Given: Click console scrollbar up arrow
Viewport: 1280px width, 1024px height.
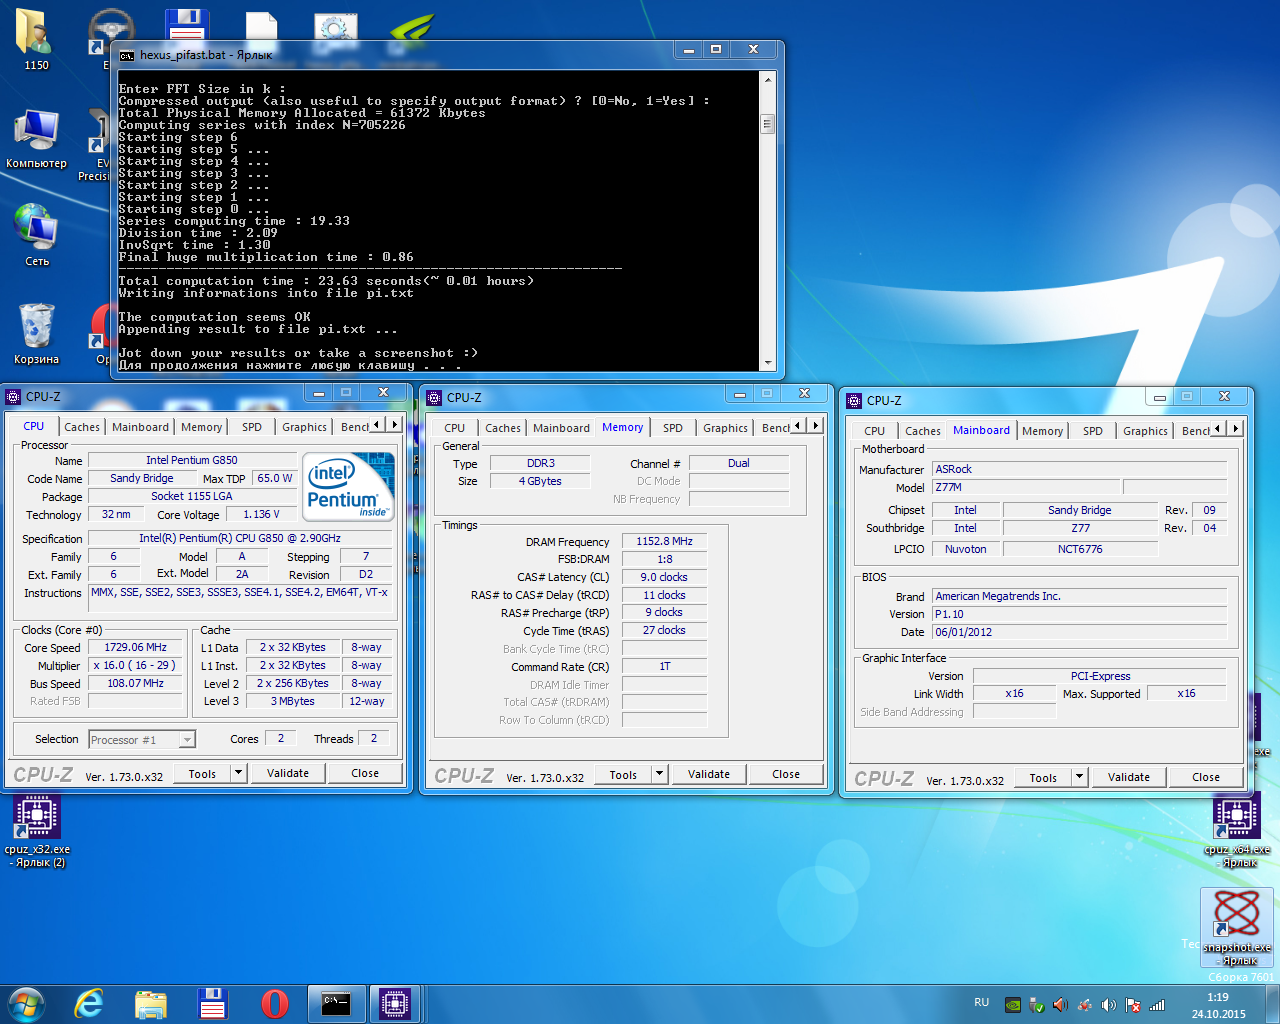Looking at the screenshot, I should click(768, 79).
